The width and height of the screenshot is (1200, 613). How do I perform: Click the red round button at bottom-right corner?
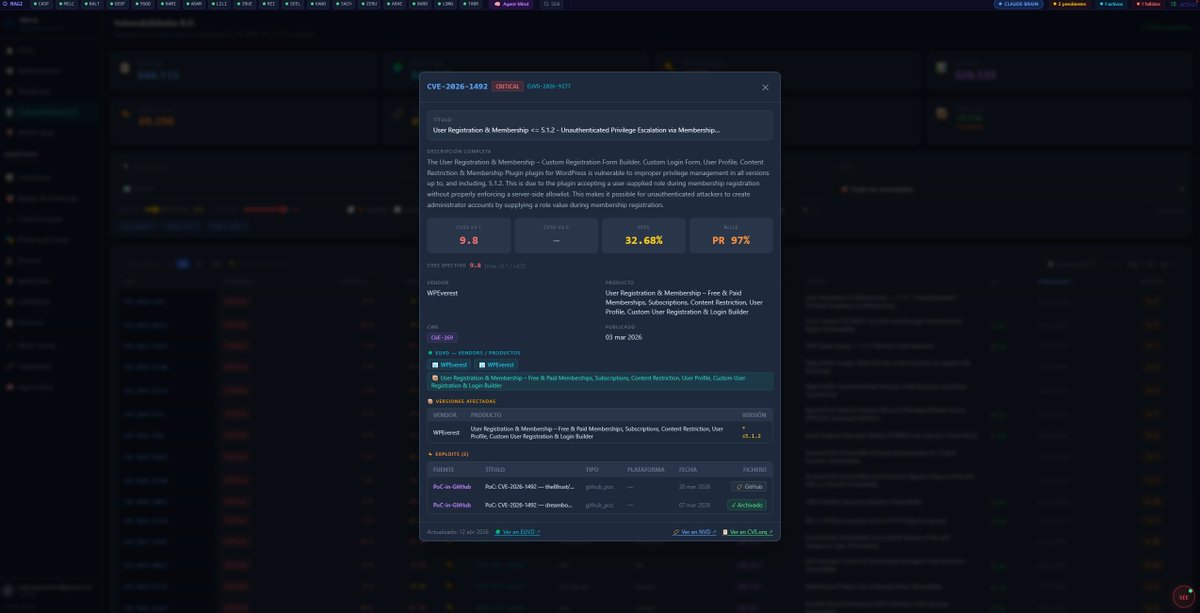[1183, 596]
